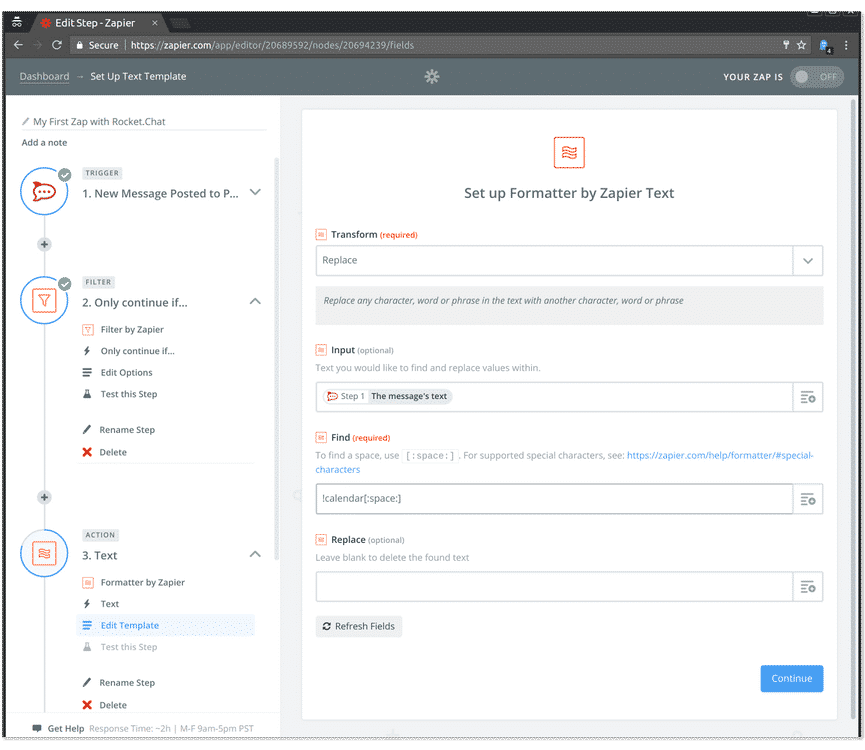Click the My First Zap with Rocket.Chat title
Image resolution: width=865 pixels, height=750 pixels.
coord(99,121)
